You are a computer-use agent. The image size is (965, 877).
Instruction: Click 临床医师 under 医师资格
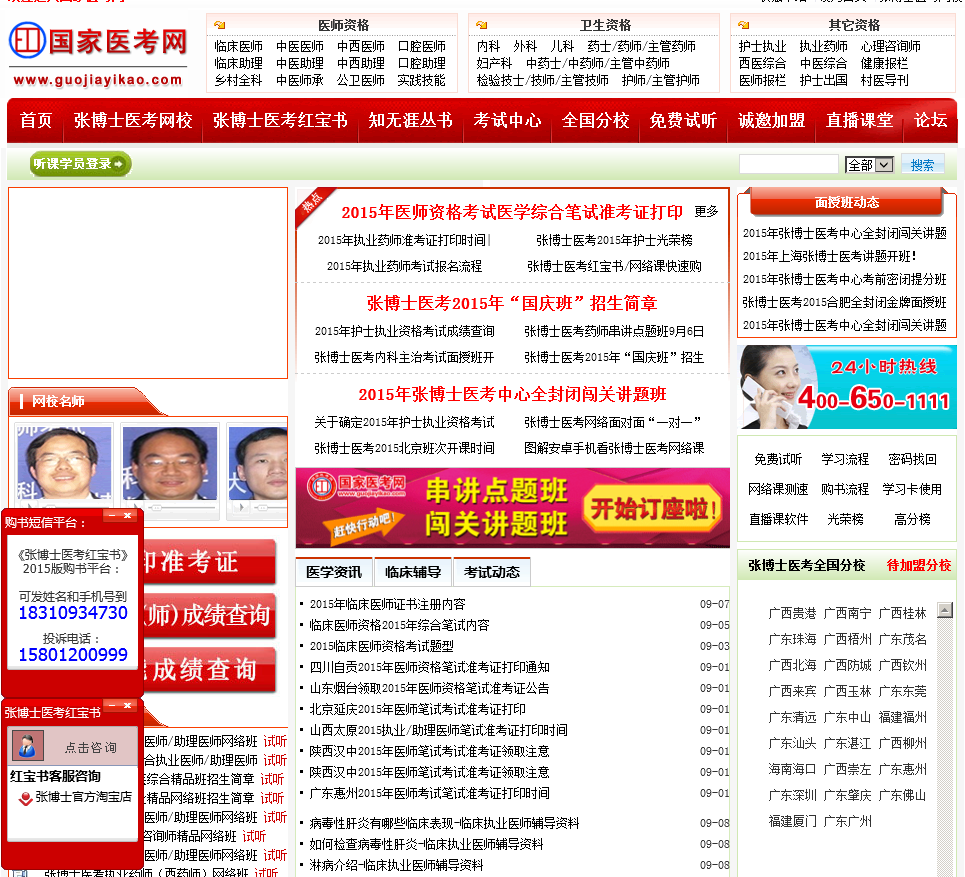tap(238, 46)
